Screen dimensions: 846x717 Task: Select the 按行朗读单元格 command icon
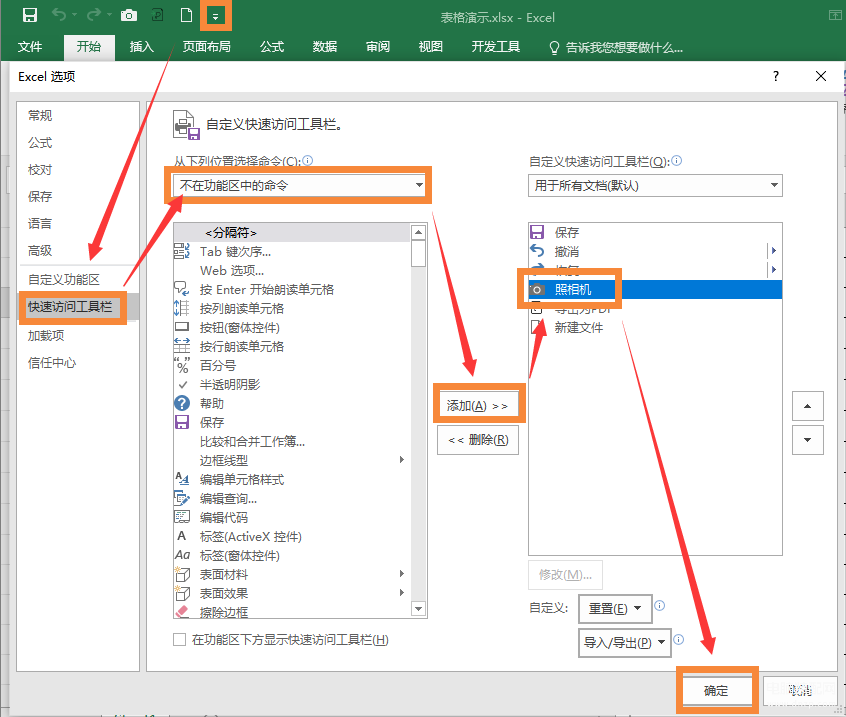click(182, 346)
